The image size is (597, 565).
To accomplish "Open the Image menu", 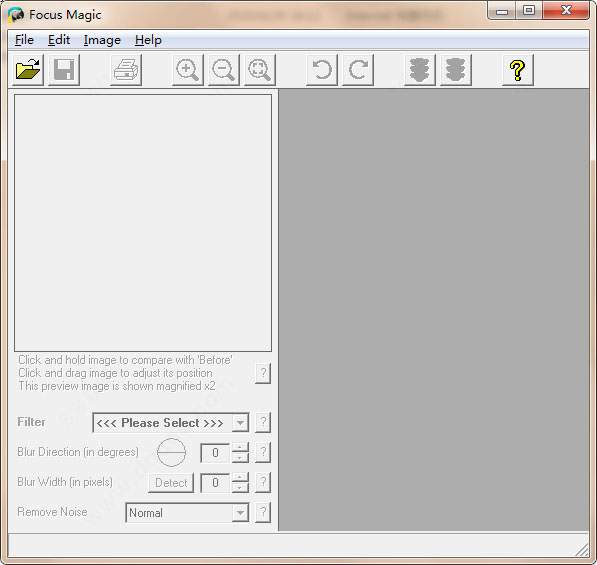I will click(102, 40).
